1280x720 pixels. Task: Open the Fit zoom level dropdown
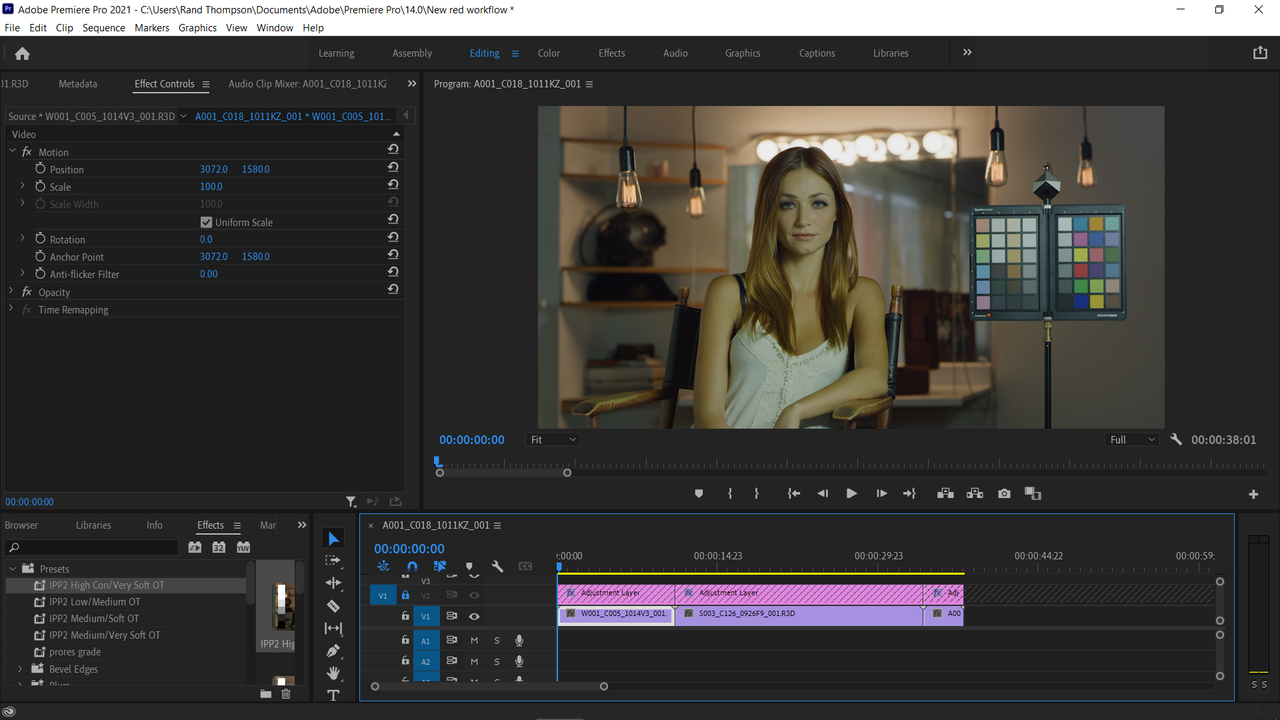tap(553, 440)
